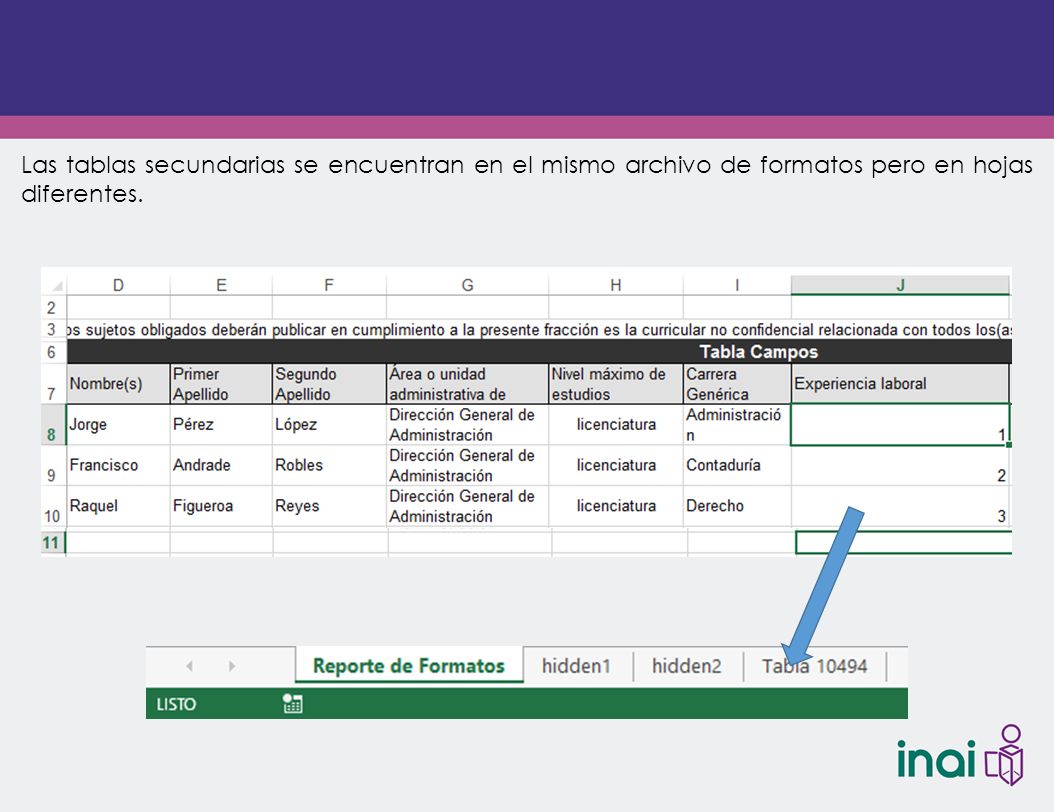Select column E header
This screenshot has height=812, width=1054.
[x=221, y=285]
